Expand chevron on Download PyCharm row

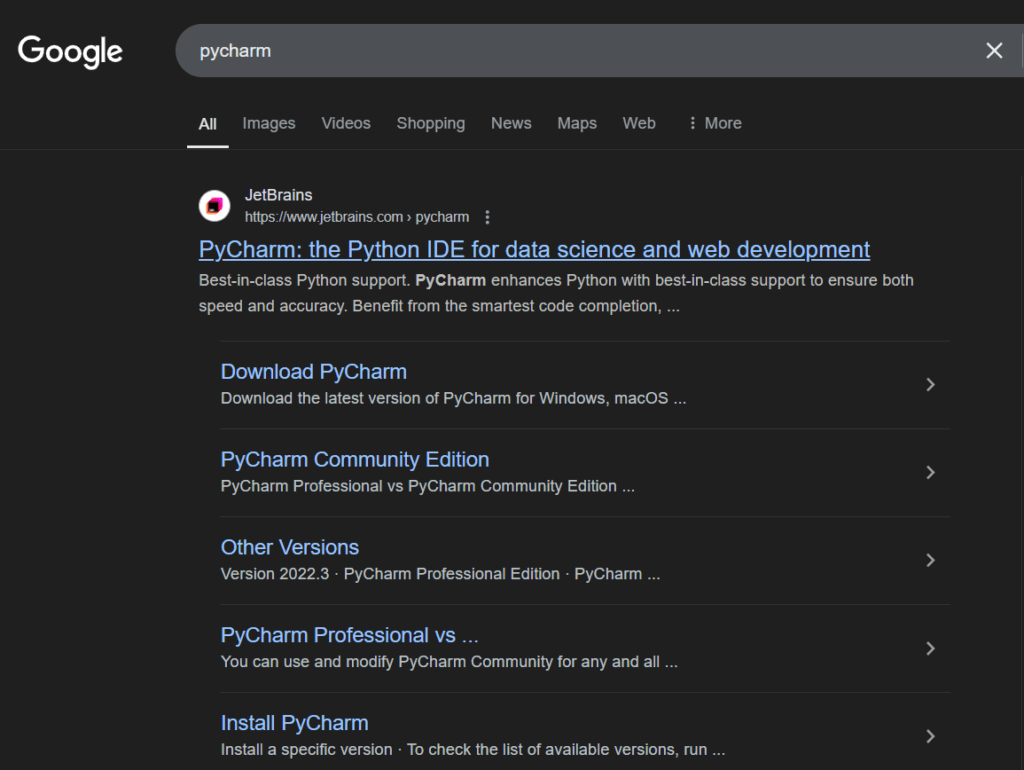coord(931,385)
